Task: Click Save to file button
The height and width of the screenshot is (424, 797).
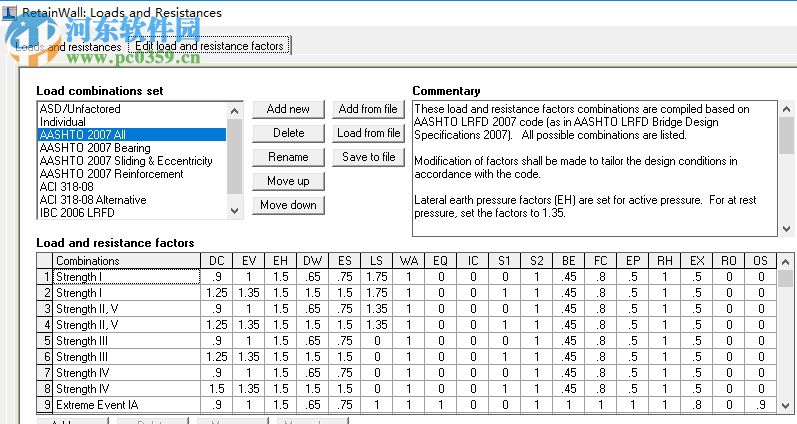Action: (368, 157)
